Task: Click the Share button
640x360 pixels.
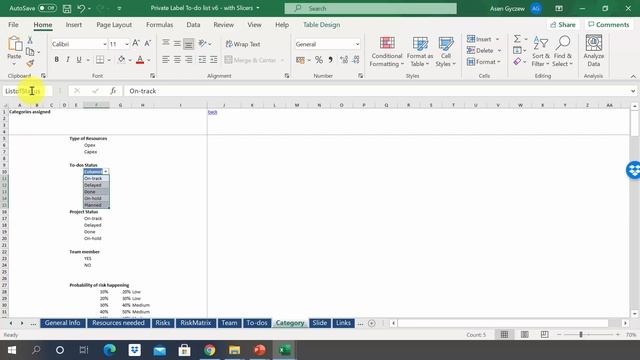Action: tap(562, 24)
